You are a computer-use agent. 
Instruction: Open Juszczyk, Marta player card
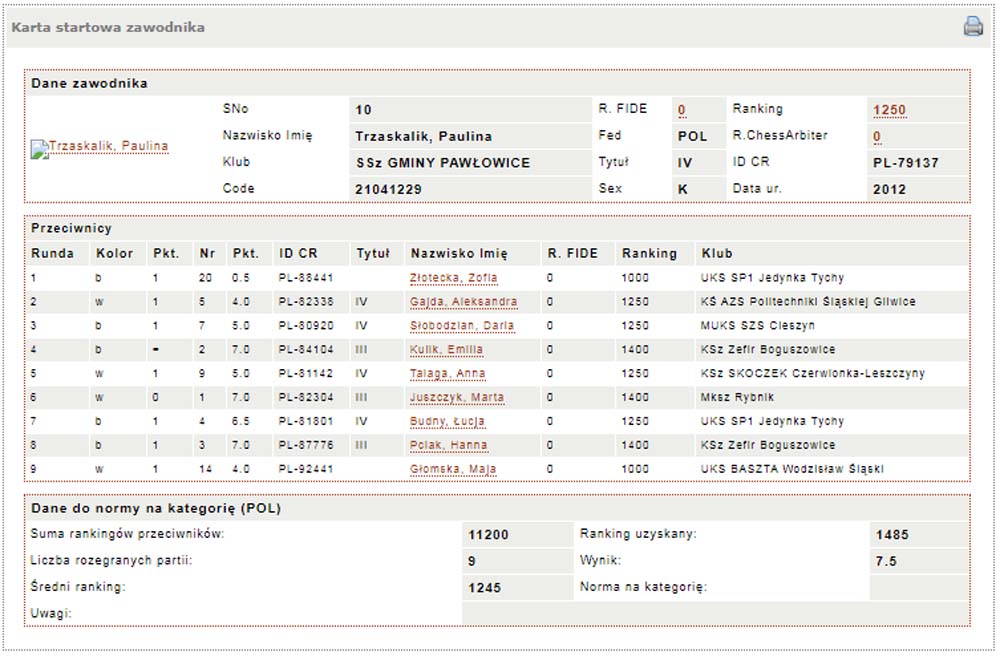point(456,398)
